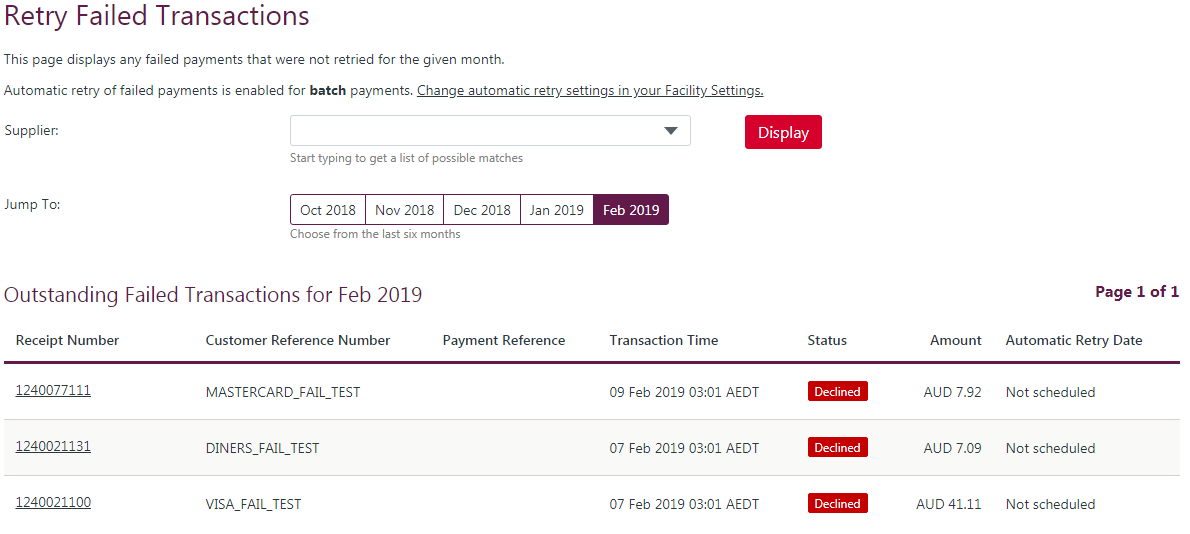Jump to Oct 2018 month tab

click(328, 210)
